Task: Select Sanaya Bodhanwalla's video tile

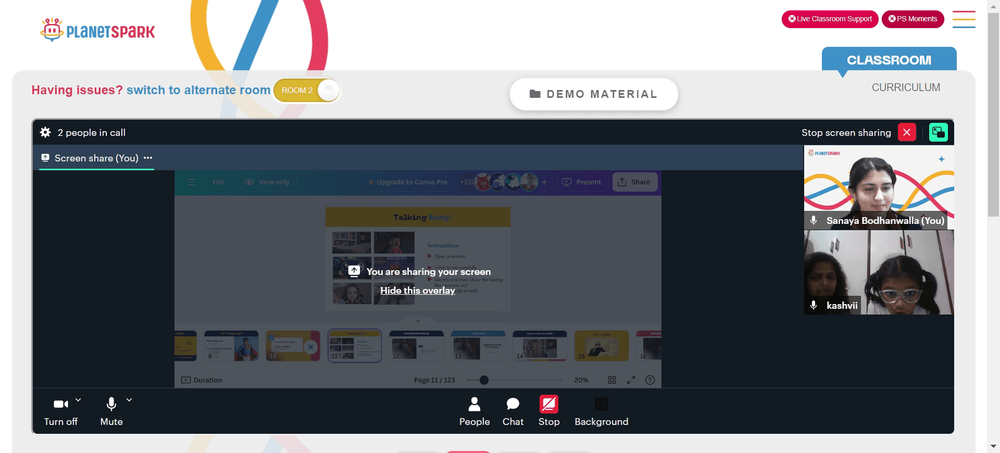Action: click(879, 188)
